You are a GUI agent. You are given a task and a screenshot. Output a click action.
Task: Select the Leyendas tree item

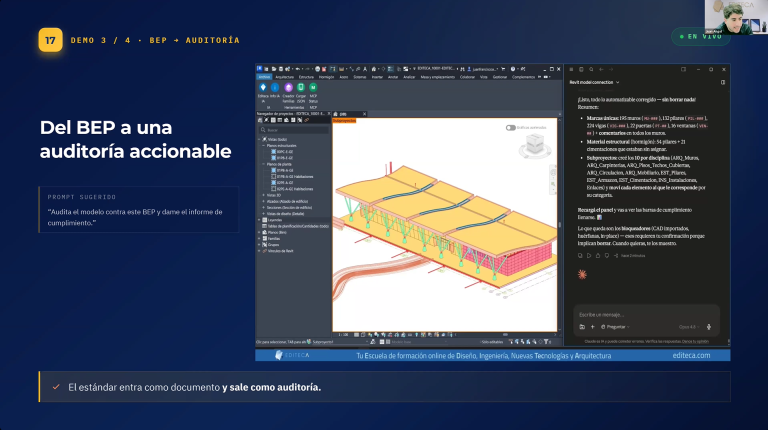275,220
